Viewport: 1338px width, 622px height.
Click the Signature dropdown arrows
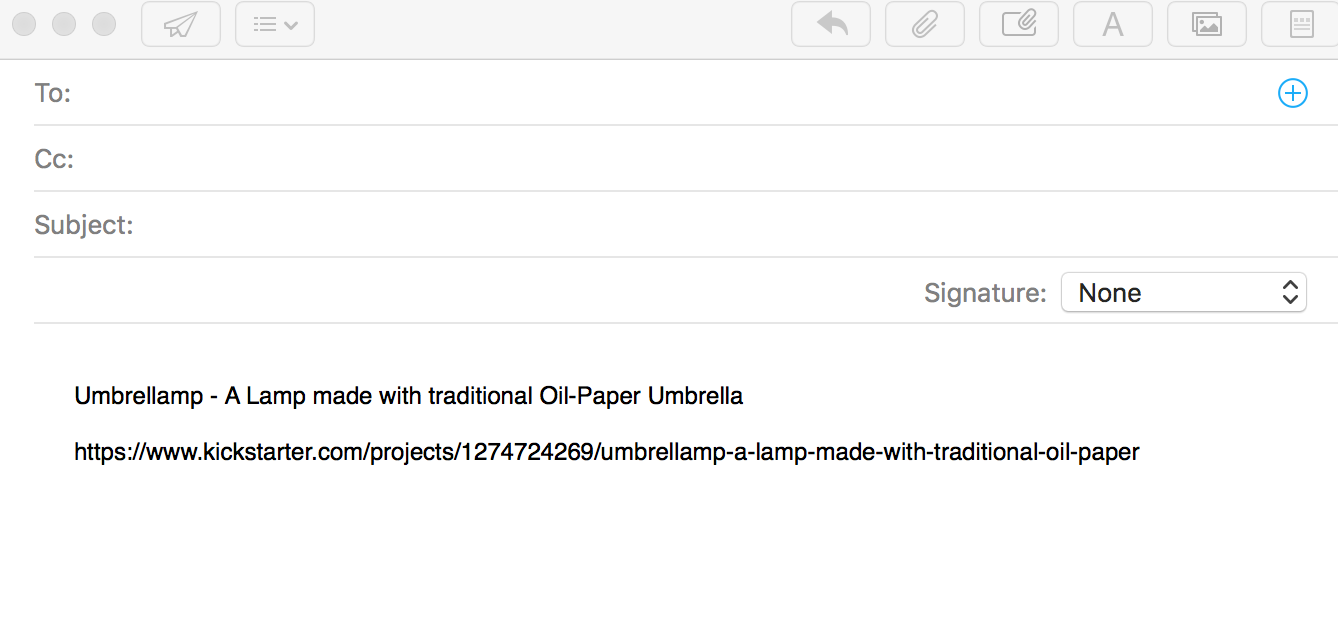1290,293
